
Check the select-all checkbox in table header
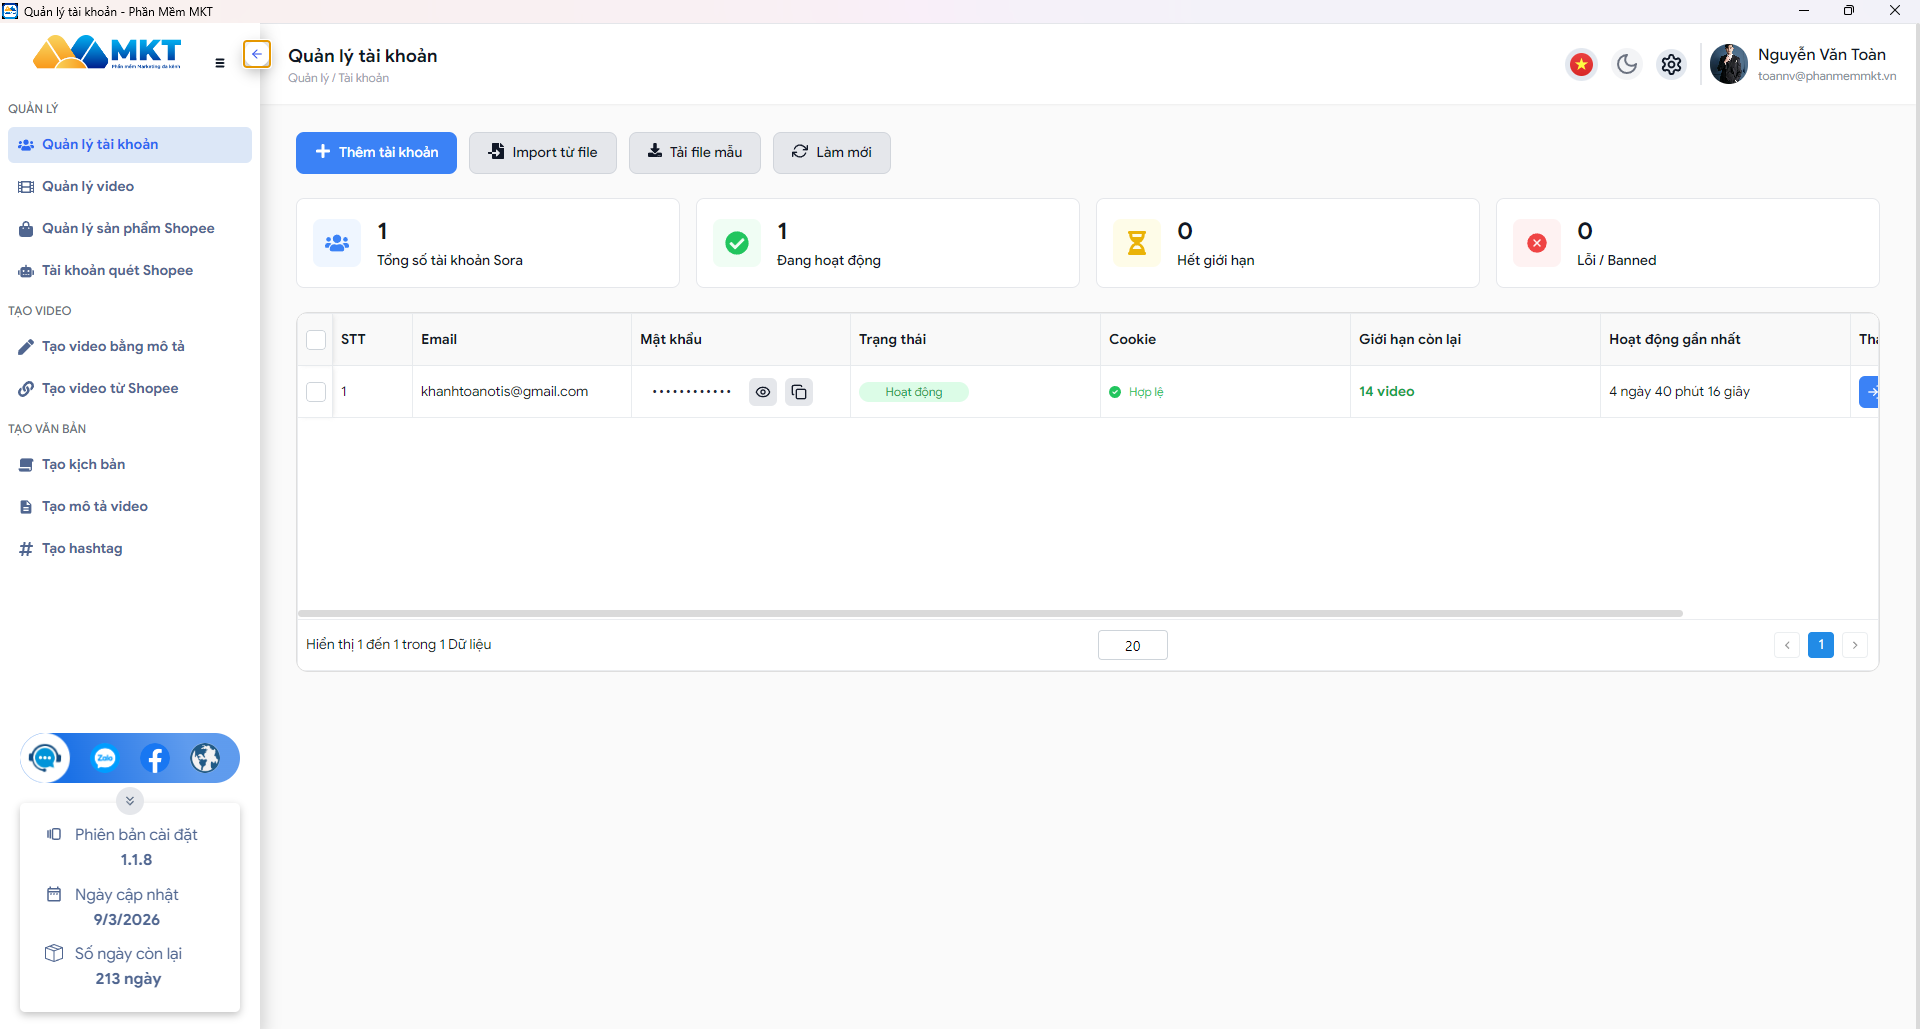point(316,340)
